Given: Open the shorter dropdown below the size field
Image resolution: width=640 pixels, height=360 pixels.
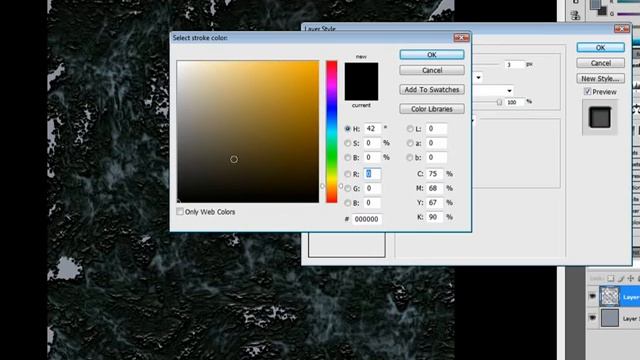Looking at the screenshot, I should click(x=478, y=77).
